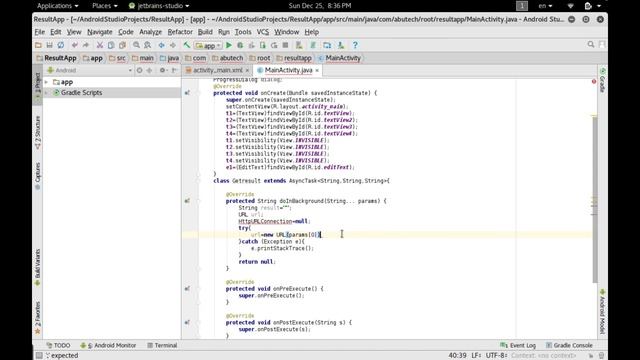The height and width of the screenshot is (360, 640).
Task: Click the gray Stop square icon
Action: point(285,45)
